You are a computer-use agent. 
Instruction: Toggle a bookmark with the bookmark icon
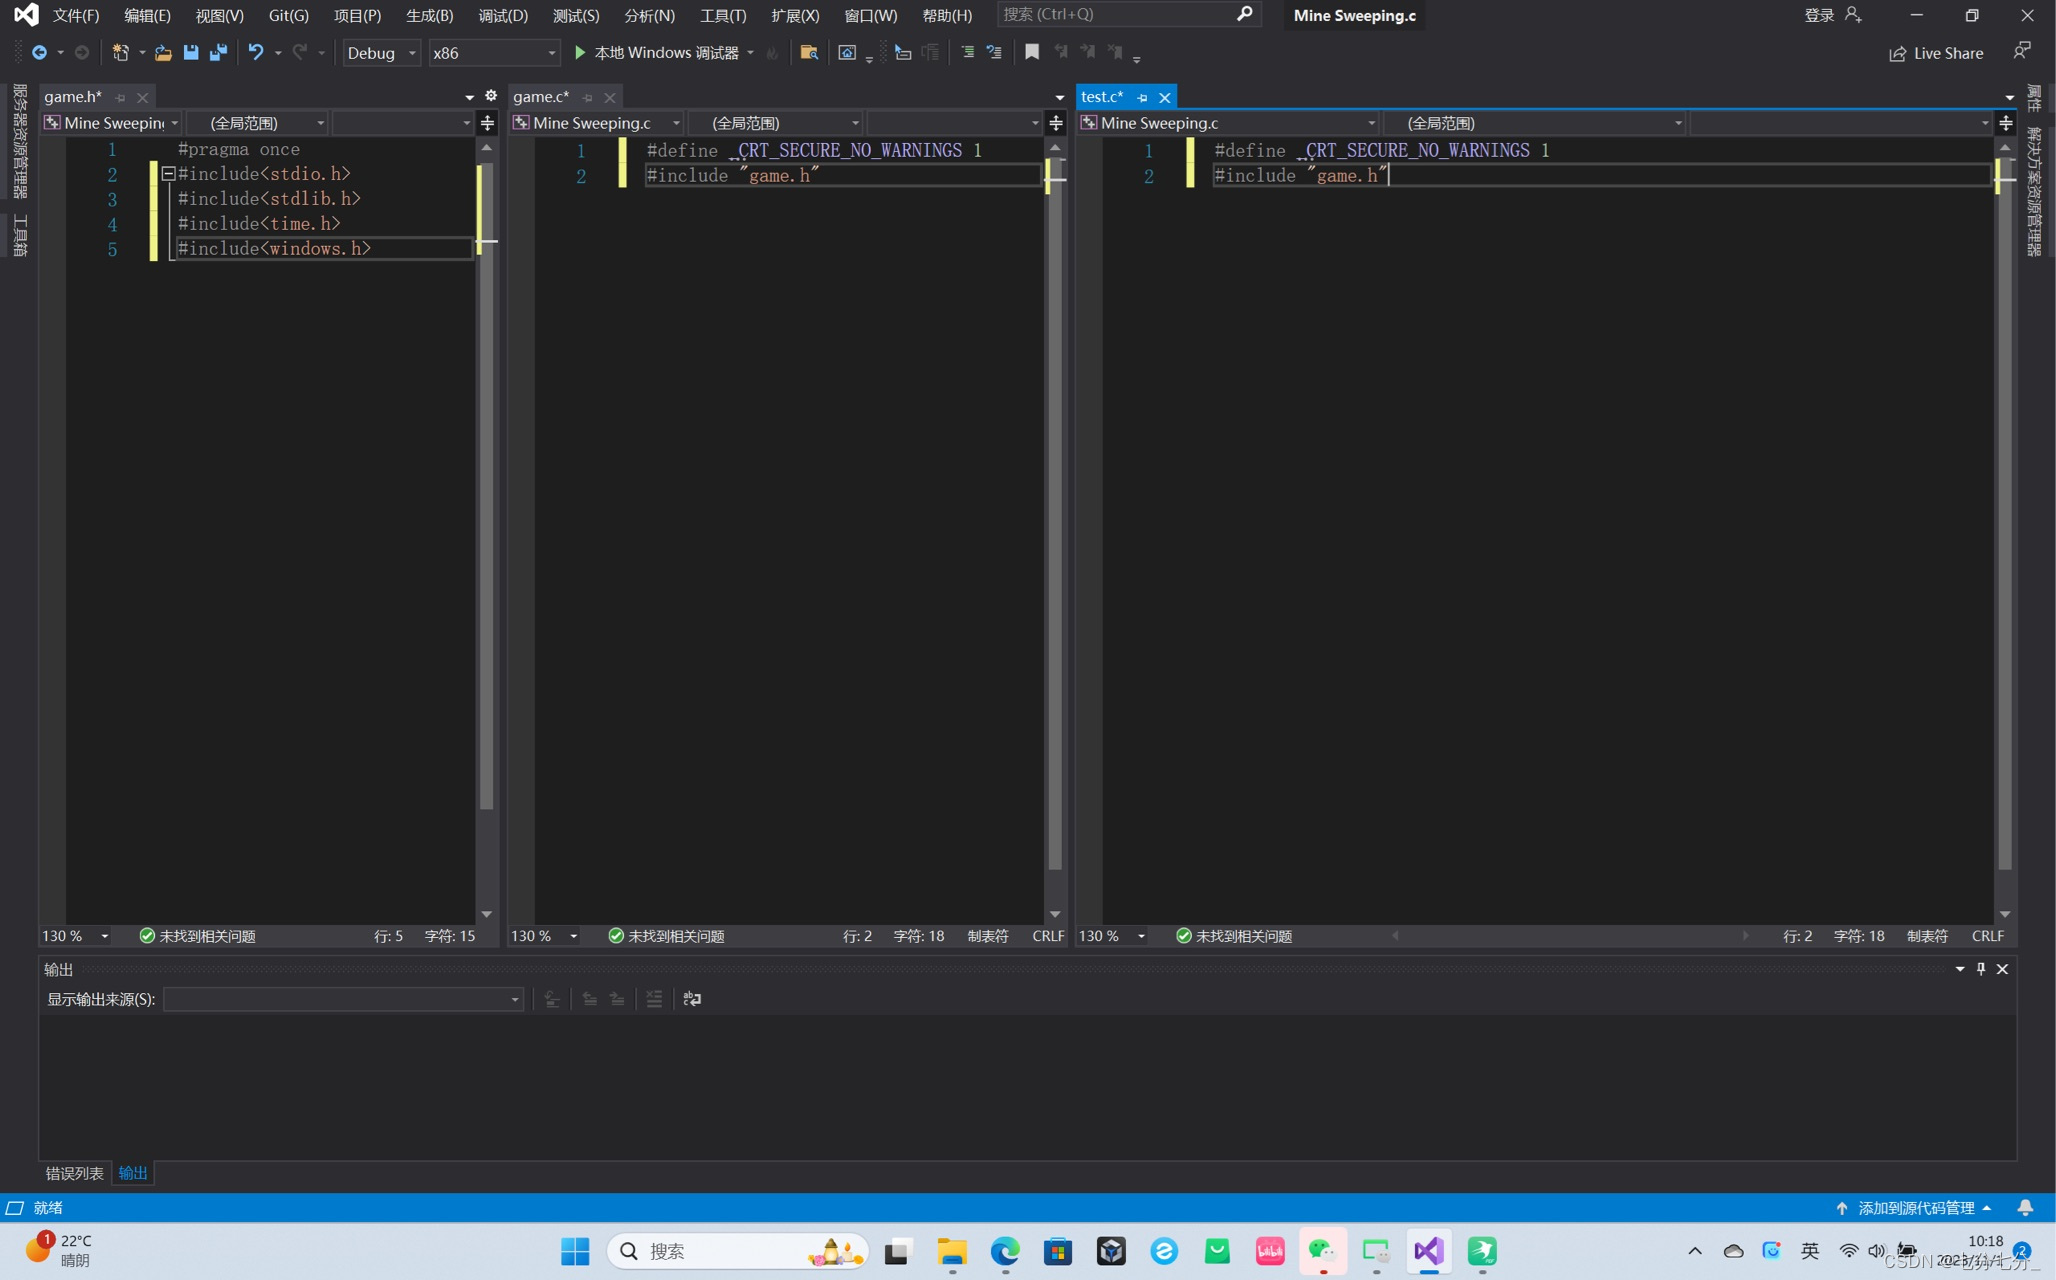(x=1031, y=53)
